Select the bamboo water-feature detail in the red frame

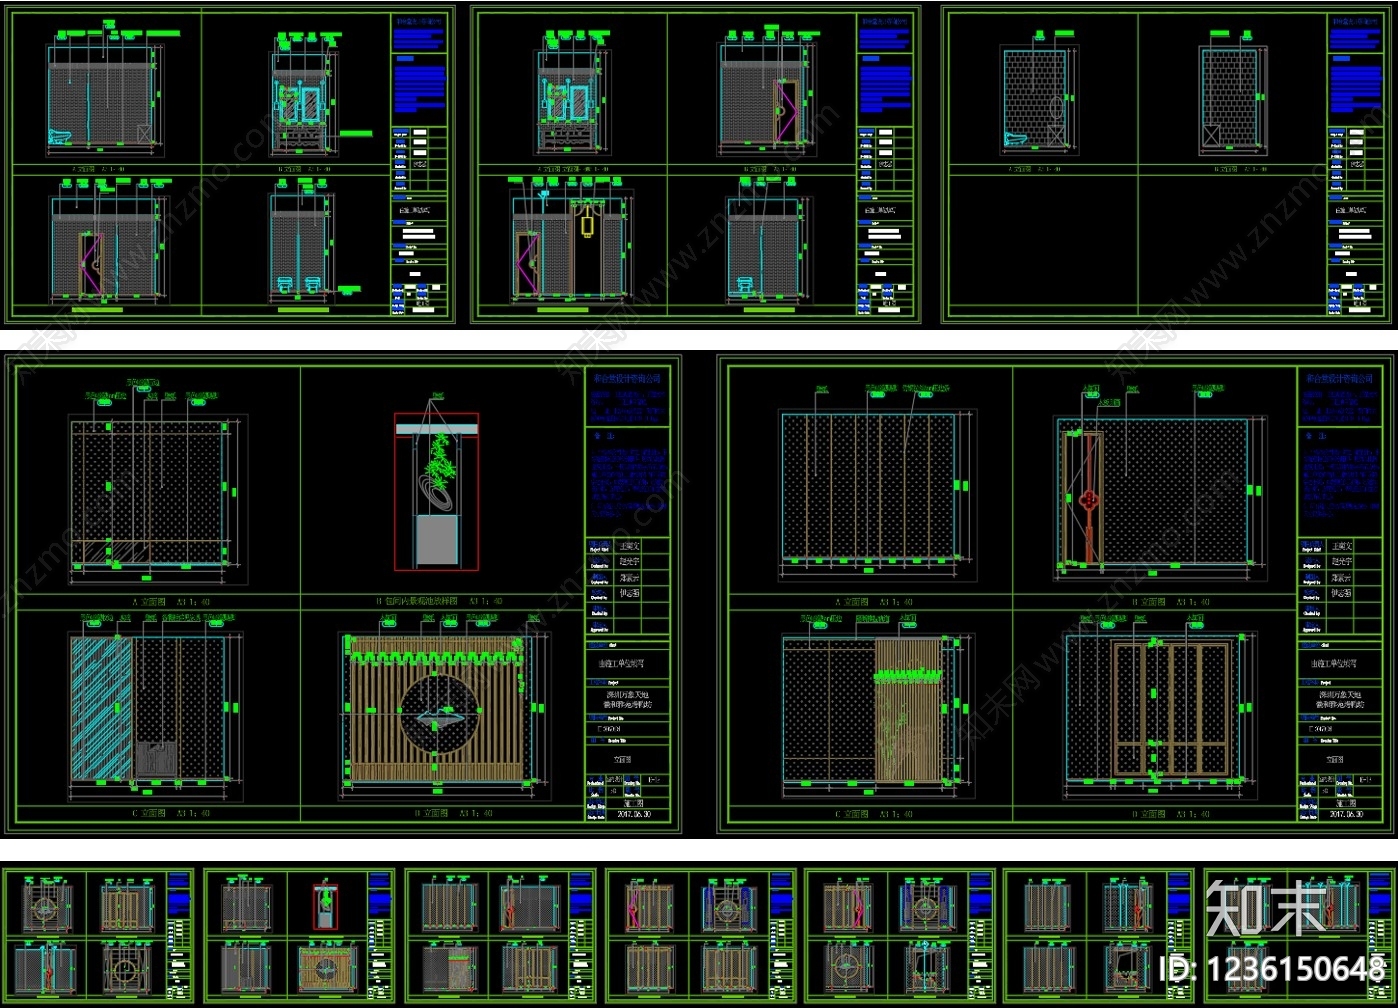click(436, 491)
